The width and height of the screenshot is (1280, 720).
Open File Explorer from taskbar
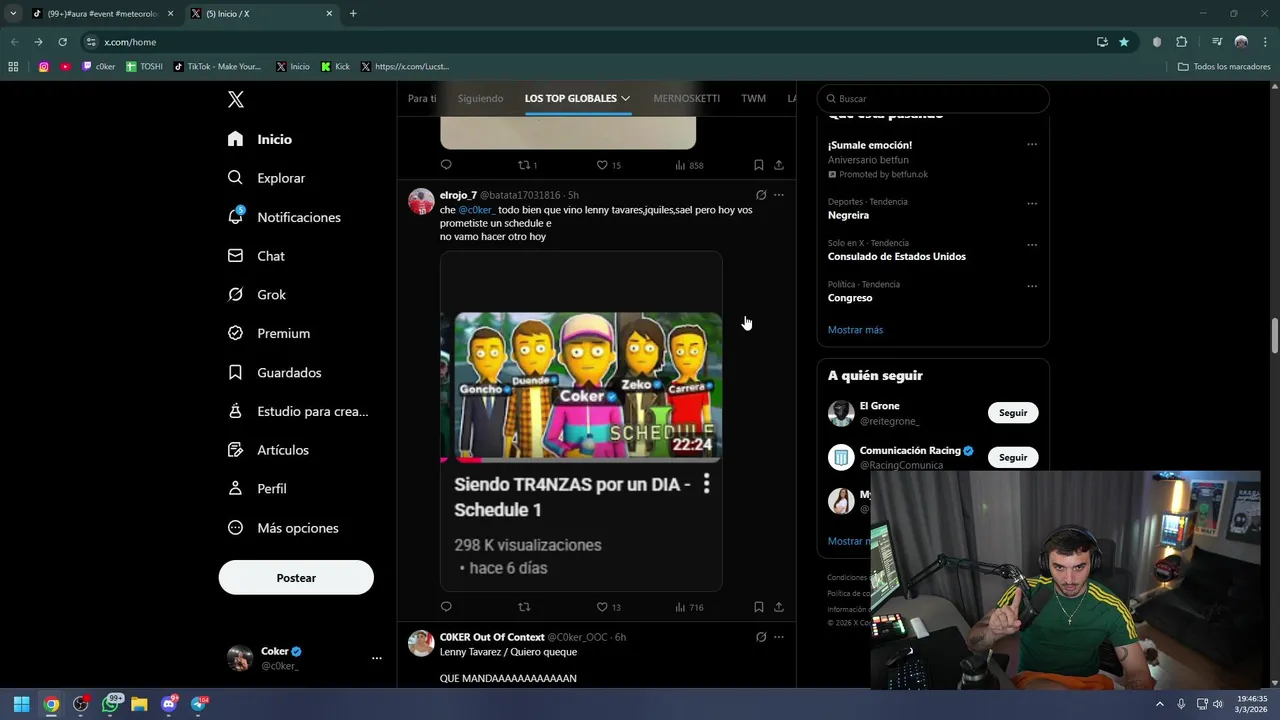tap(139, 704)
